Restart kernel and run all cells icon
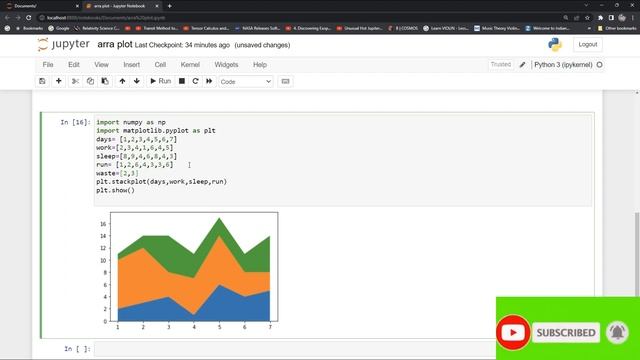 (209, 81)
